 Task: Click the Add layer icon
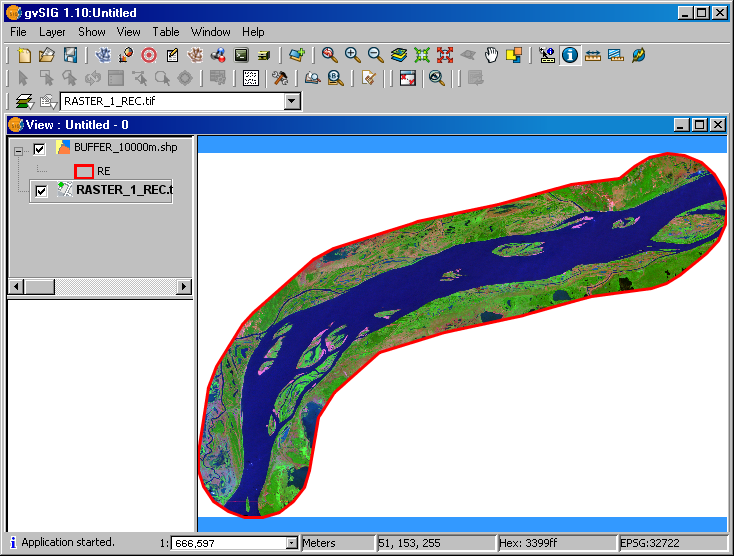pos(297,55)
